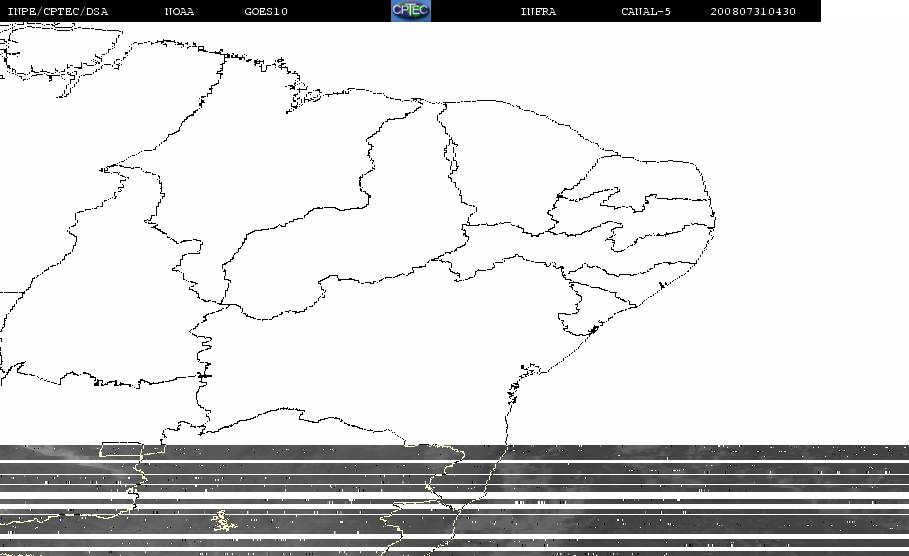This screenshot has height=556, width=909.
Task: Click the rectangular Distrito Federal outline
Action: 121,449
